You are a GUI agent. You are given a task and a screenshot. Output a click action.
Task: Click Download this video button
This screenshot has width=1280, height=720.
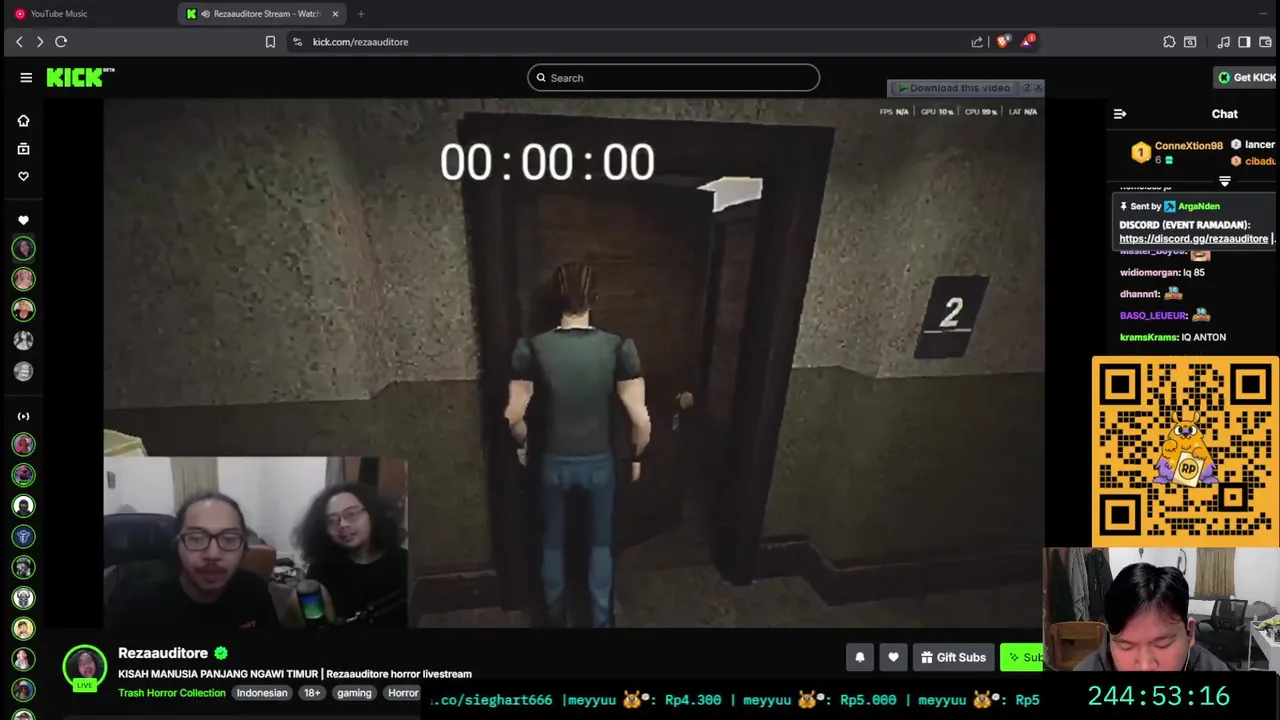[x=954, y=88]
